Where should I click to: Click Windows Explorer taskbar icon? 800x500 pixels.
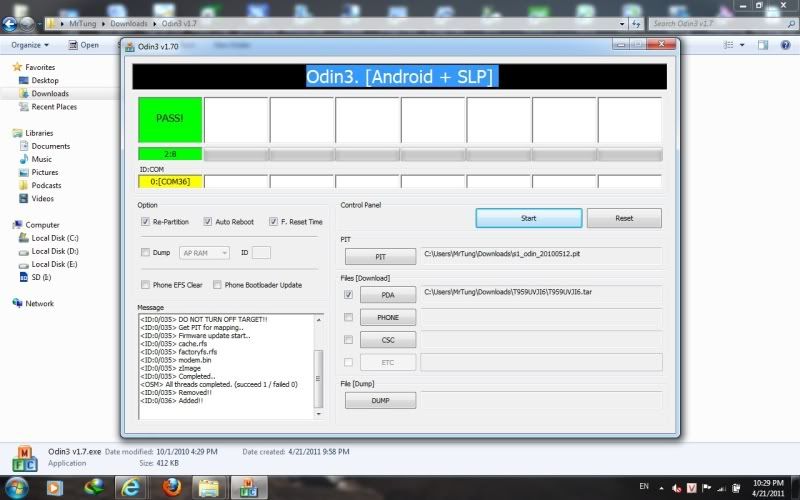tap(209, 487)
